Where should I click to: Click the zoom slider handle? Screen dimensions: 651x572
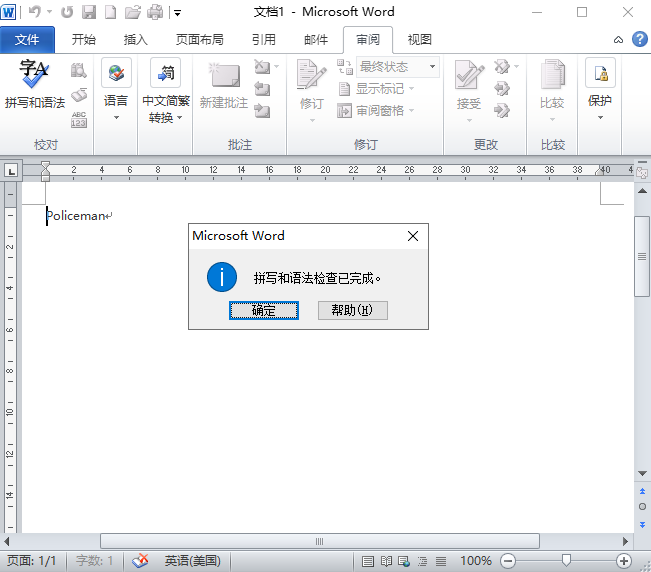point(566,561)
